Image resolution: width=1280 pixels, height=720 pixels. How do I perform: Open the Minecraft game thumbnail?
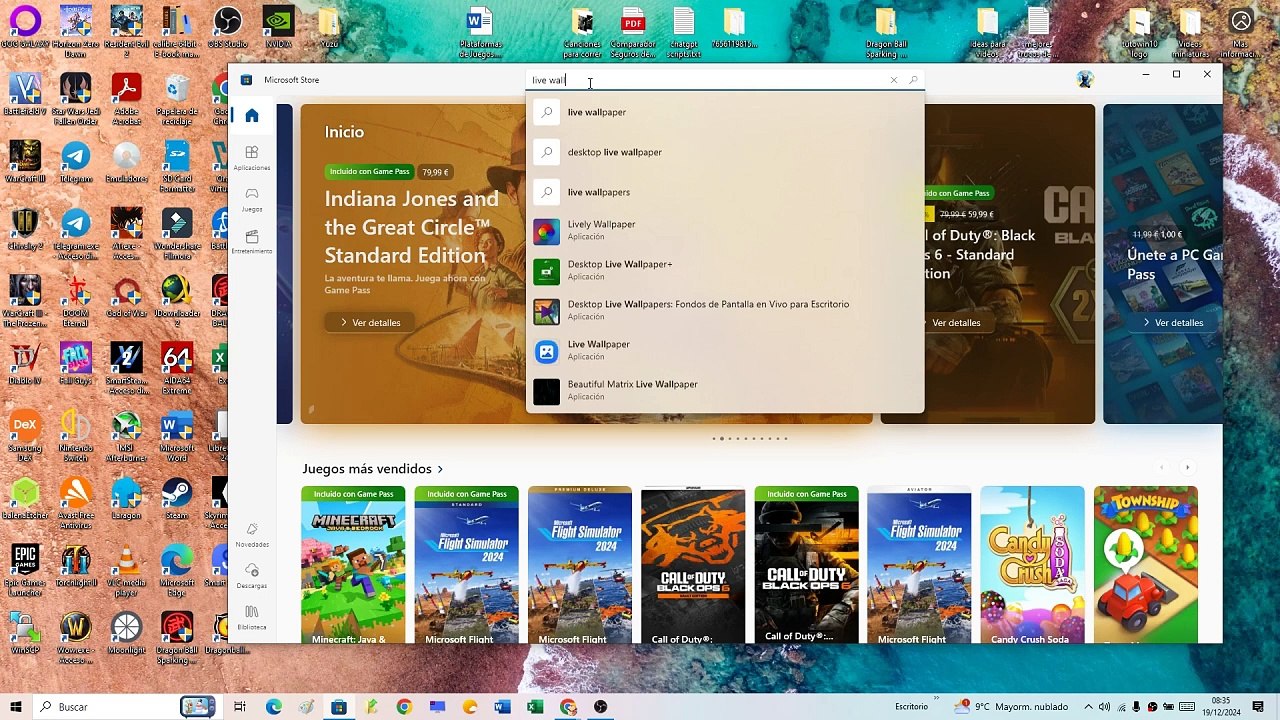coord(353,564)
